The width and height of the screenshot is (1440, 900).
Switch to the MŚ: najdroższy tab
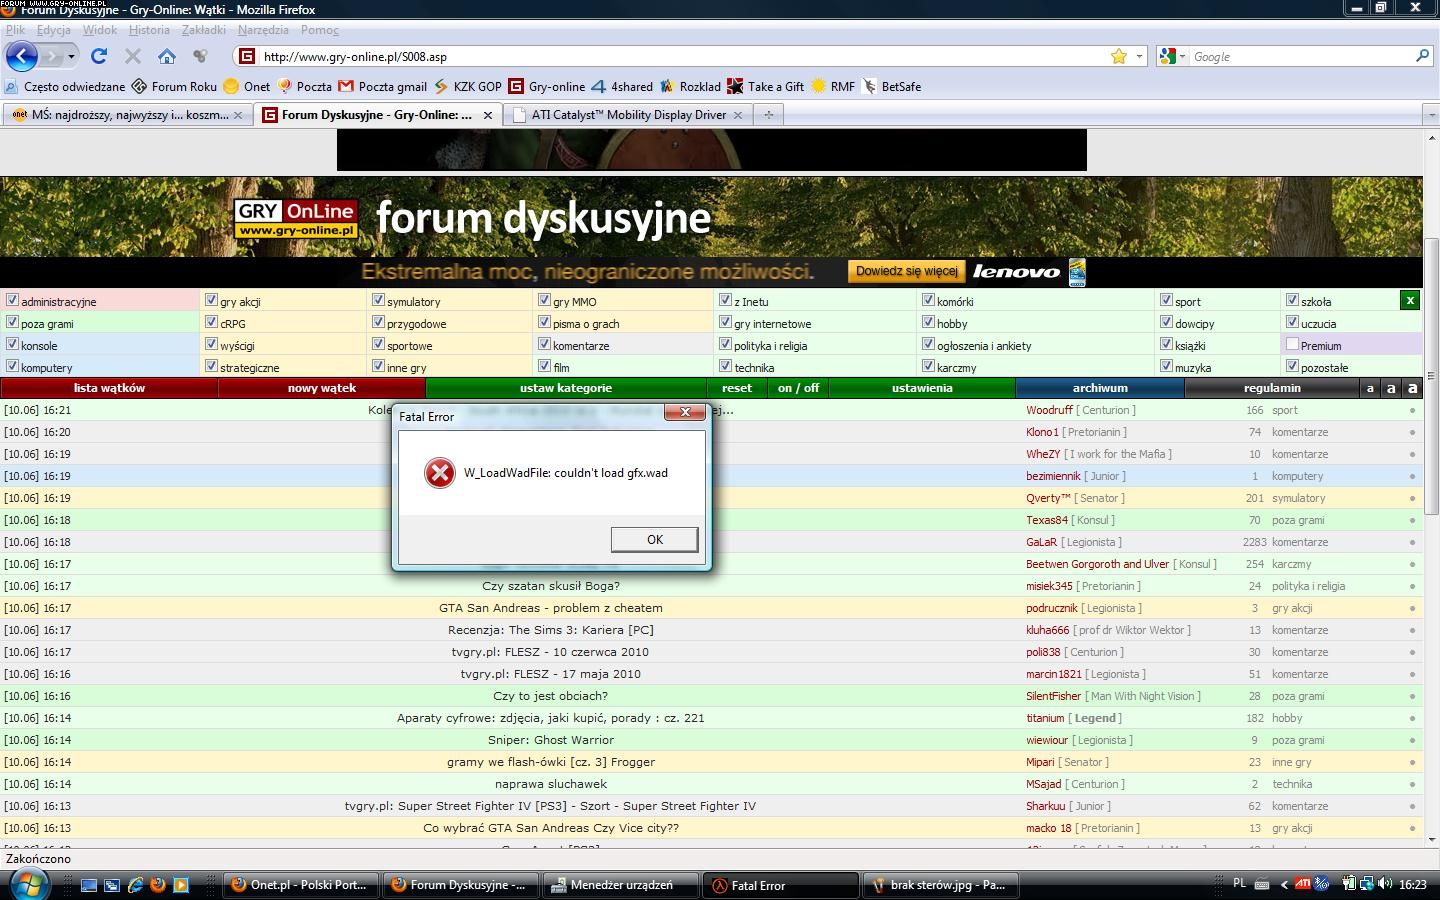tap(126, 115)
